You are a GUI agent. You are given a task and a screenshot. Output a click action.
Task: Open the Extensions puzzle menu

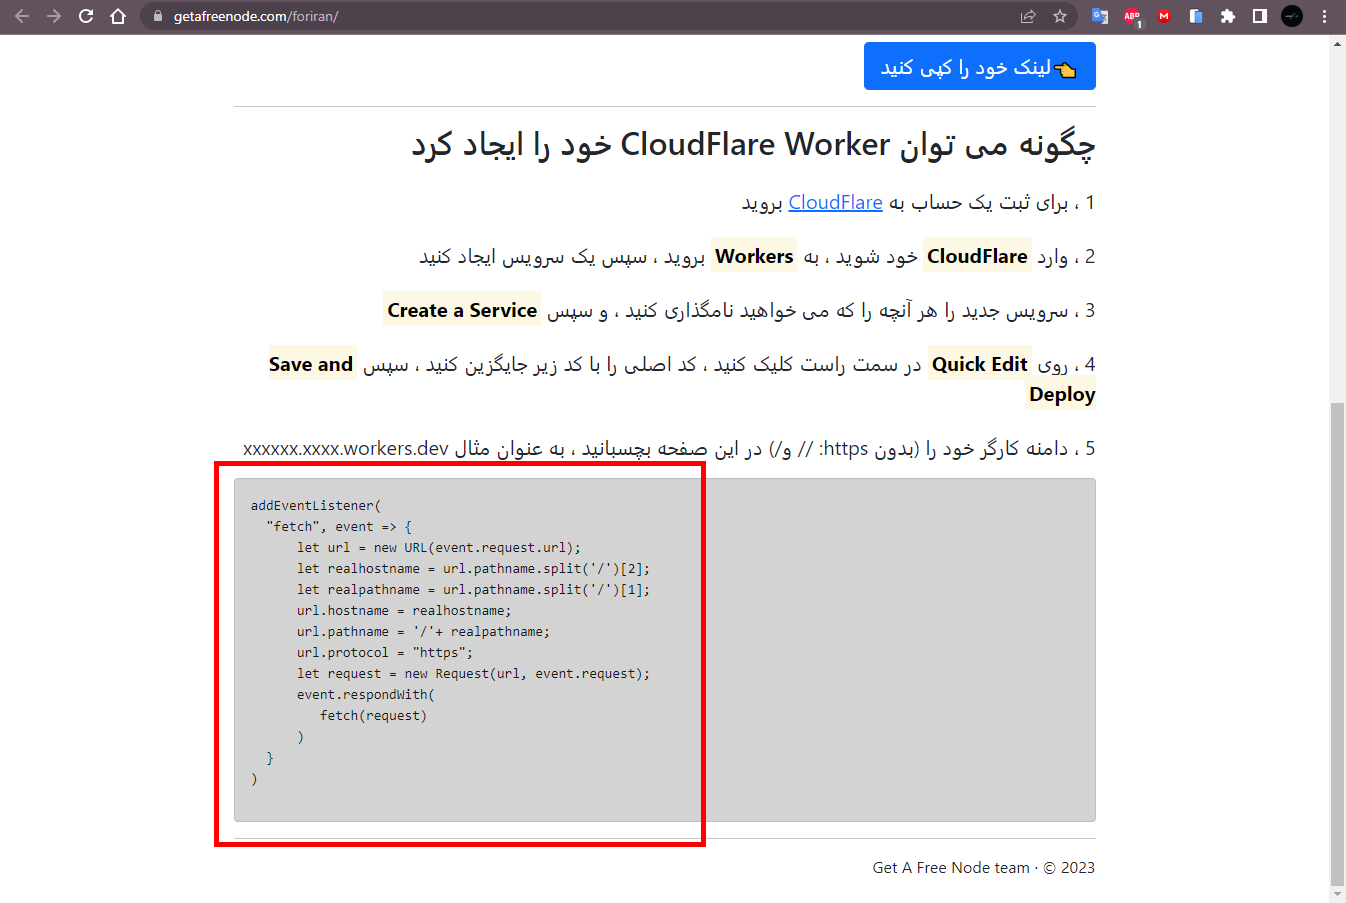click(1228, 16)
